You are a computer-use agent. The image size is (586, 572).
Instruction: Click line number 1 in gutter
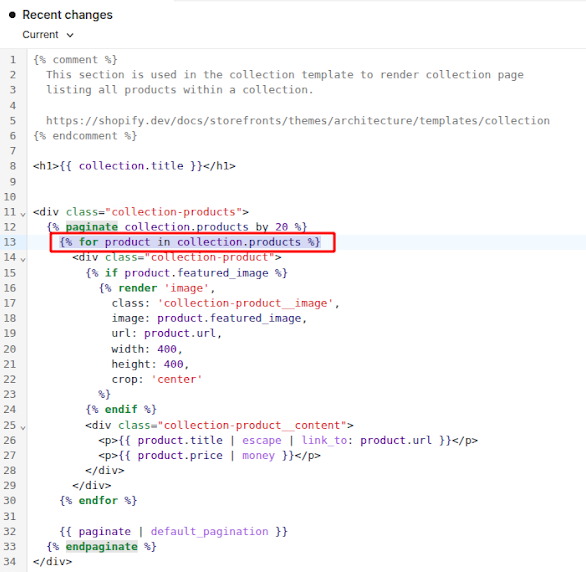click(13, 60)
